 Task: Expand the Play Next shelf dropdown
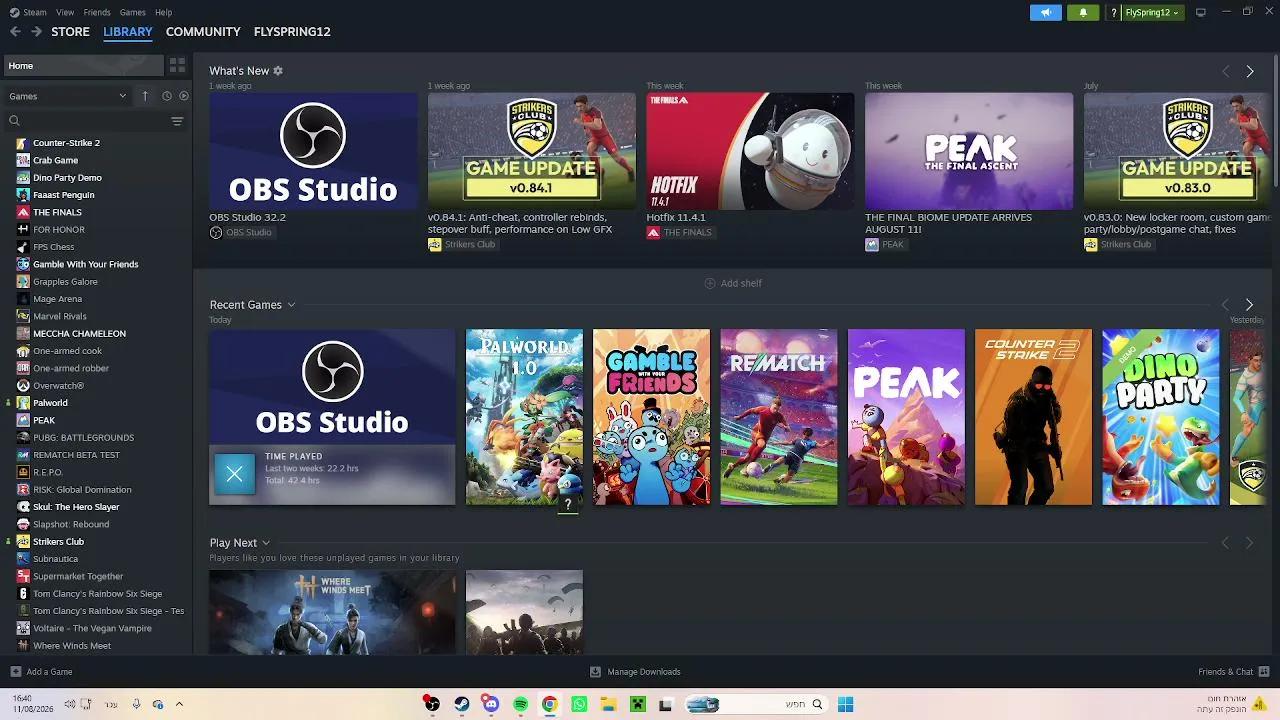(x=266, y=543)
